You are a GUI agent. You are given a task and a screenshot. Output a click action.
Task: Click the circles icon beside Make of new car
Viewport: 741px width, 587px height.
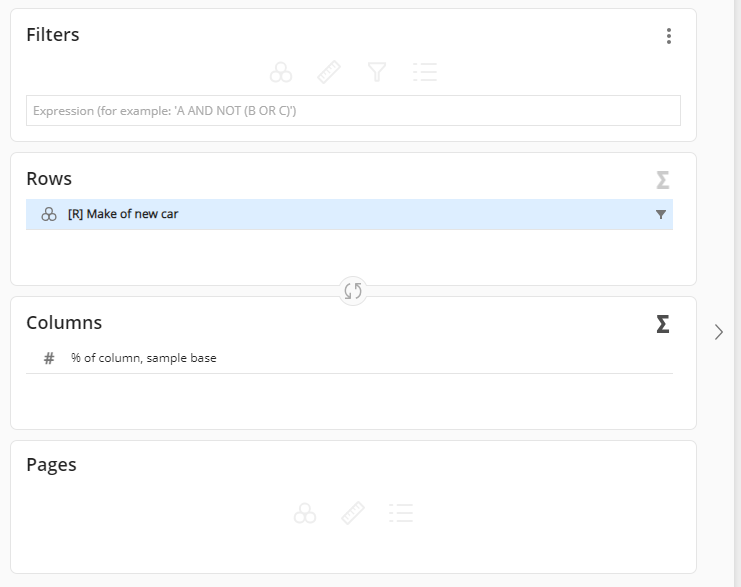49,214
